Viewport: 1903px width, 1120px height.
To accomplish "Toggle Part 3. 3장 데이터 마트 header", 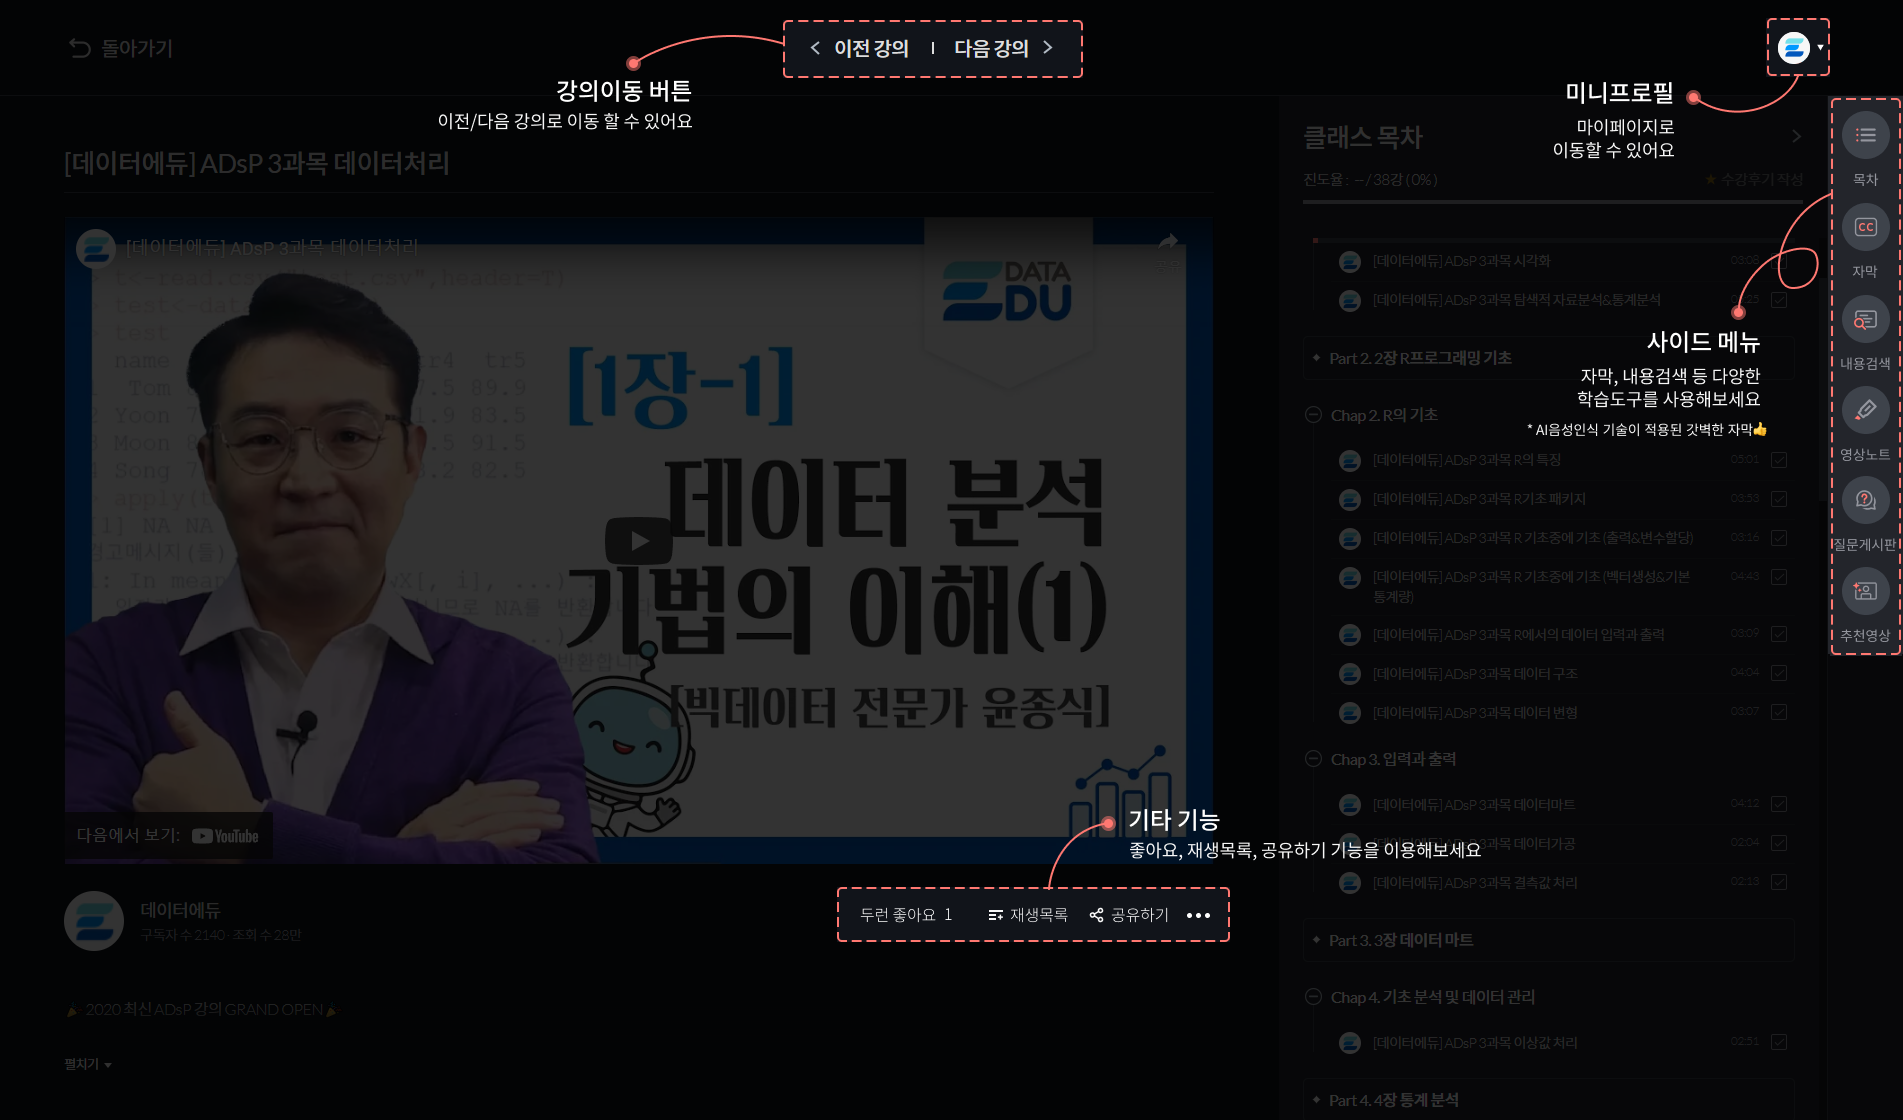I will click(x=1548, y=940).
